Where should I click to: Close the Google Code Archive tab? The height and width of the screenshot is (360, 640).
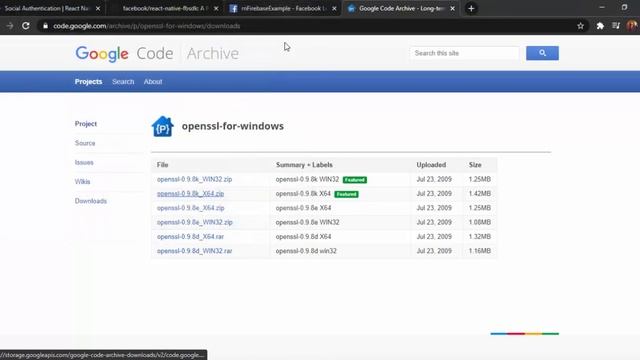pyautogui.click(x=452, y=8)
